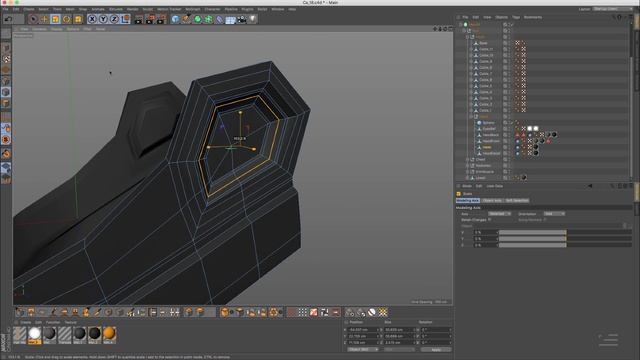
Task: Add a Cube primitive from toolbar
Action: coord(176,19)
